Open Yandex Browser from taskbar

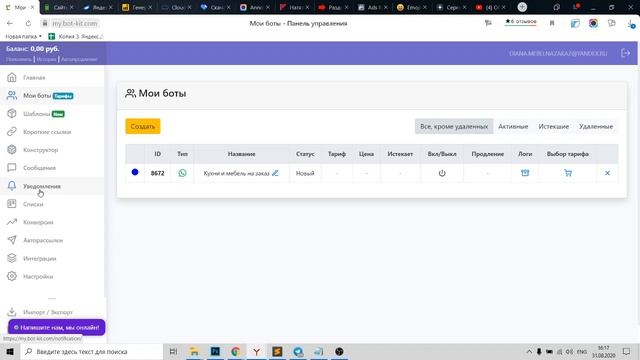[256, 351]
